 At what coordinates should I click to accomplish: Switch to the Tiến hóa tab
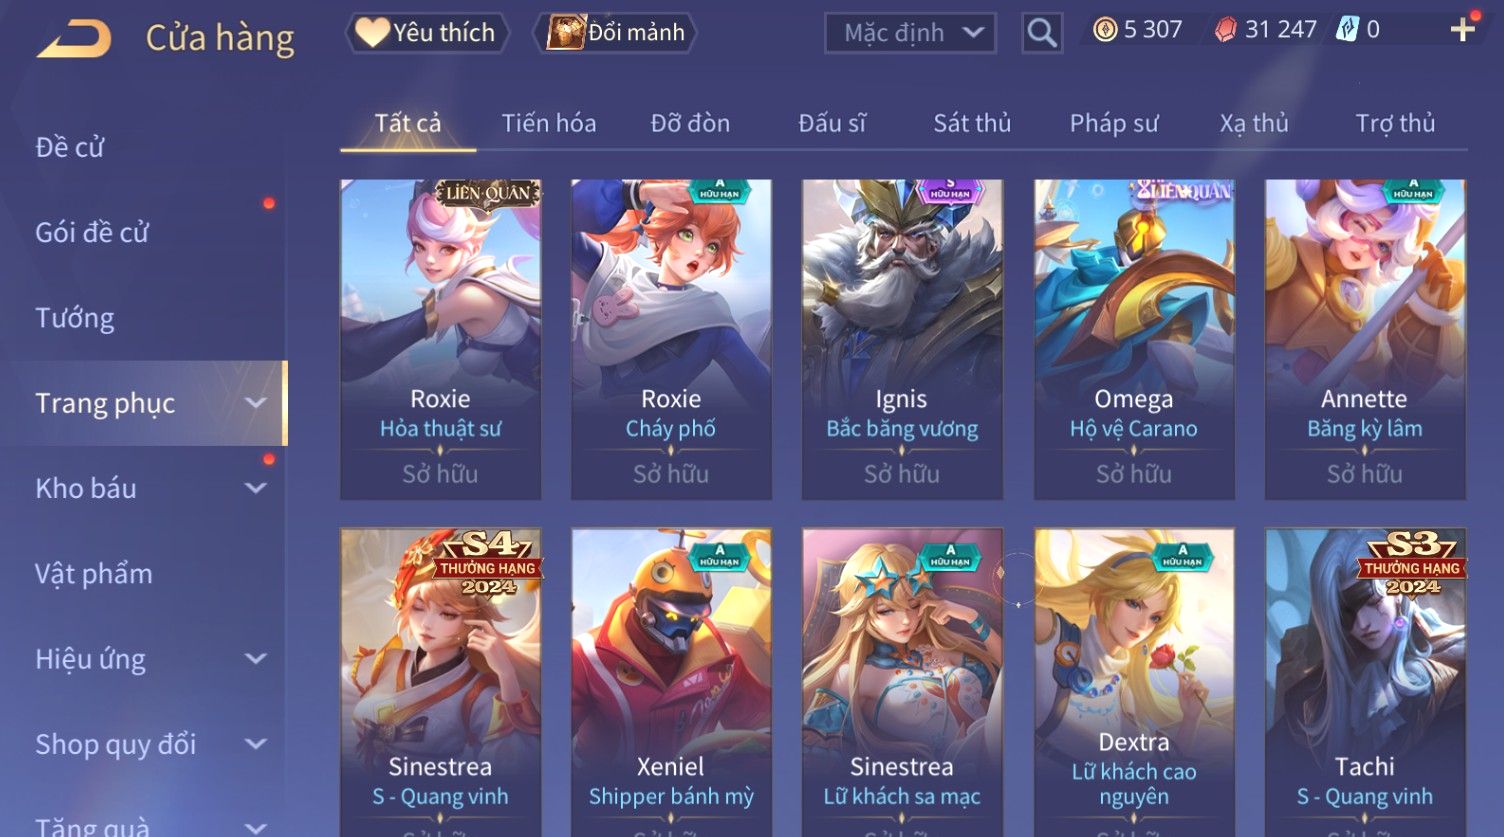549,123
